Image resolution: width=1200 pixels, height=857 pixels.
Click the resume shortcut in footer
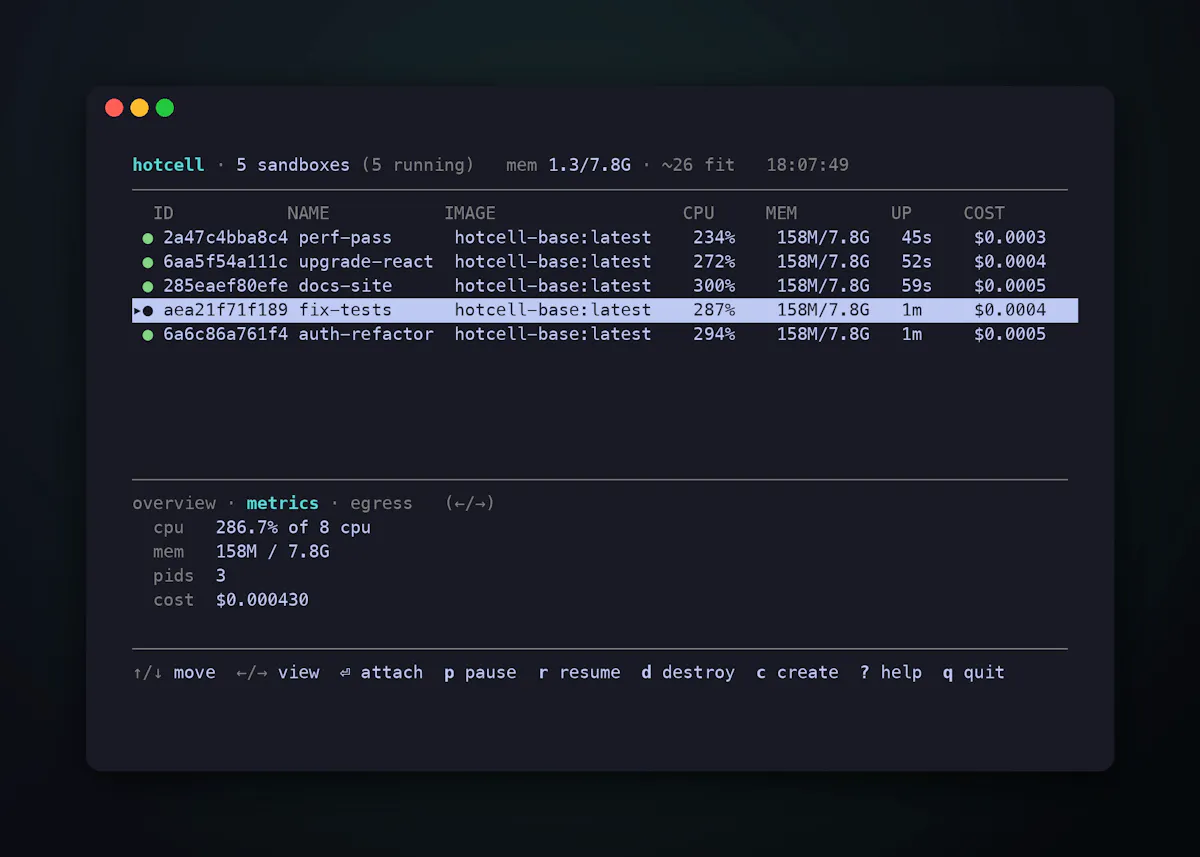point(579,672)
